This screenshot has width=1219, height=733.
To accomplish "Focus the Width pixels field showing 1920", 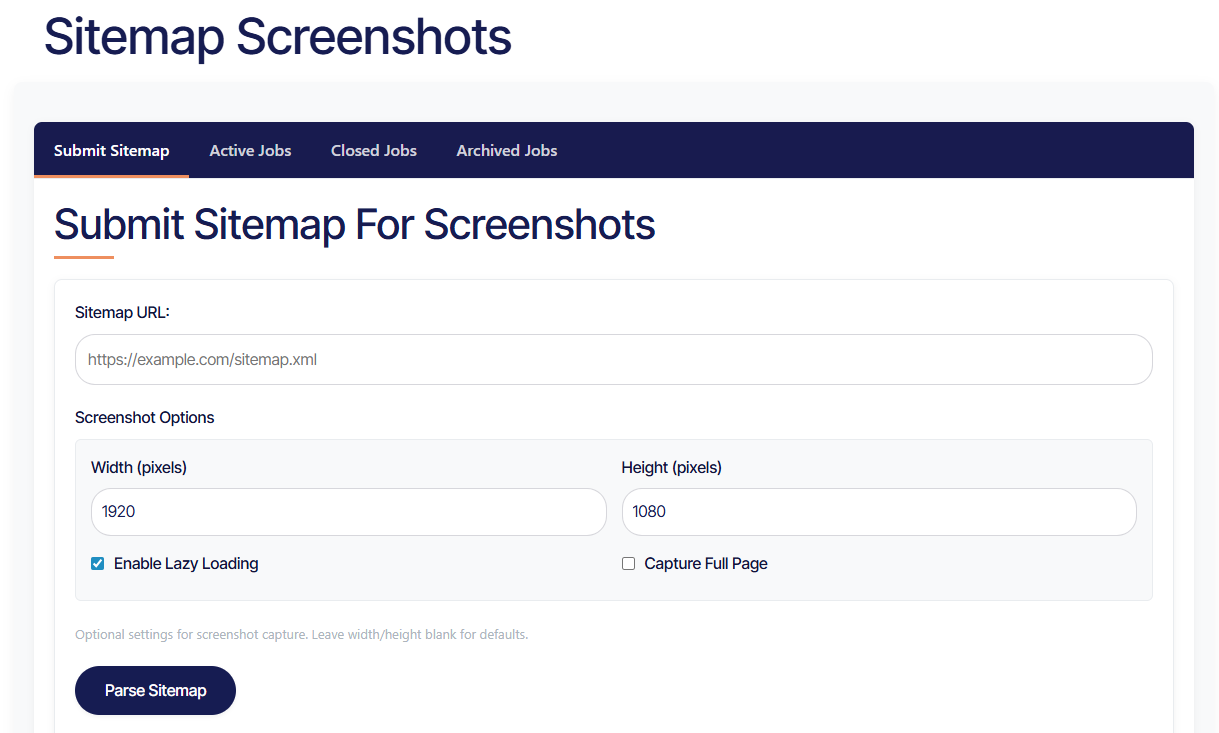I will (x=348, y=512).
